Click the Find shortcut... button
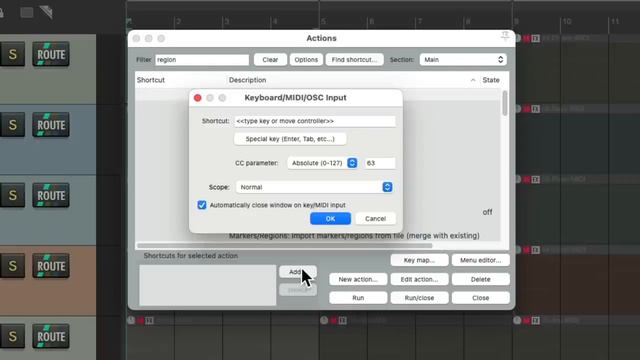 click(354, 60)
